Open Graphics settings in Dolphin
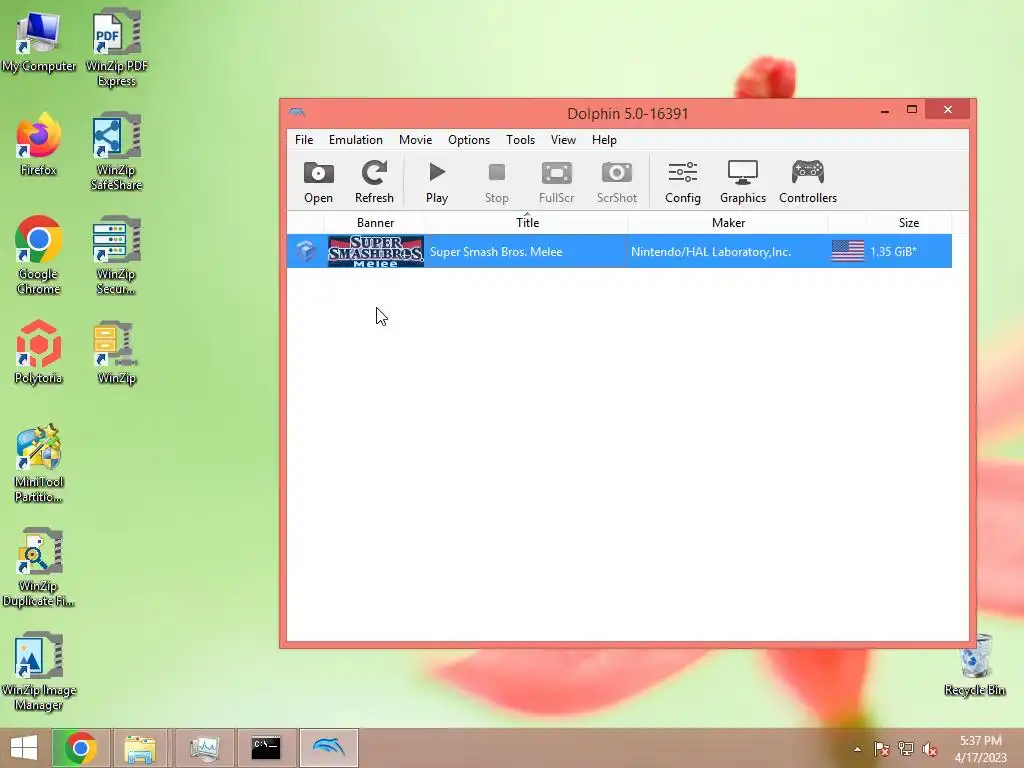The width and height of the screenshot is (1024, 768). [743, 182]
